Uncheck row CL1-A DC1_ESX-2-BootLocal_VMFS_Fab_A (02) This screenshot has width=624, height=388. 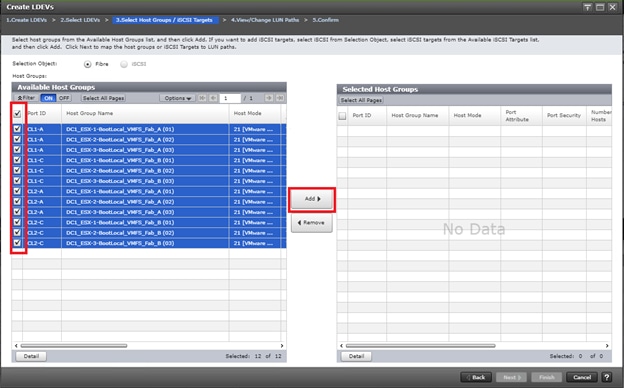click(17, 139)
